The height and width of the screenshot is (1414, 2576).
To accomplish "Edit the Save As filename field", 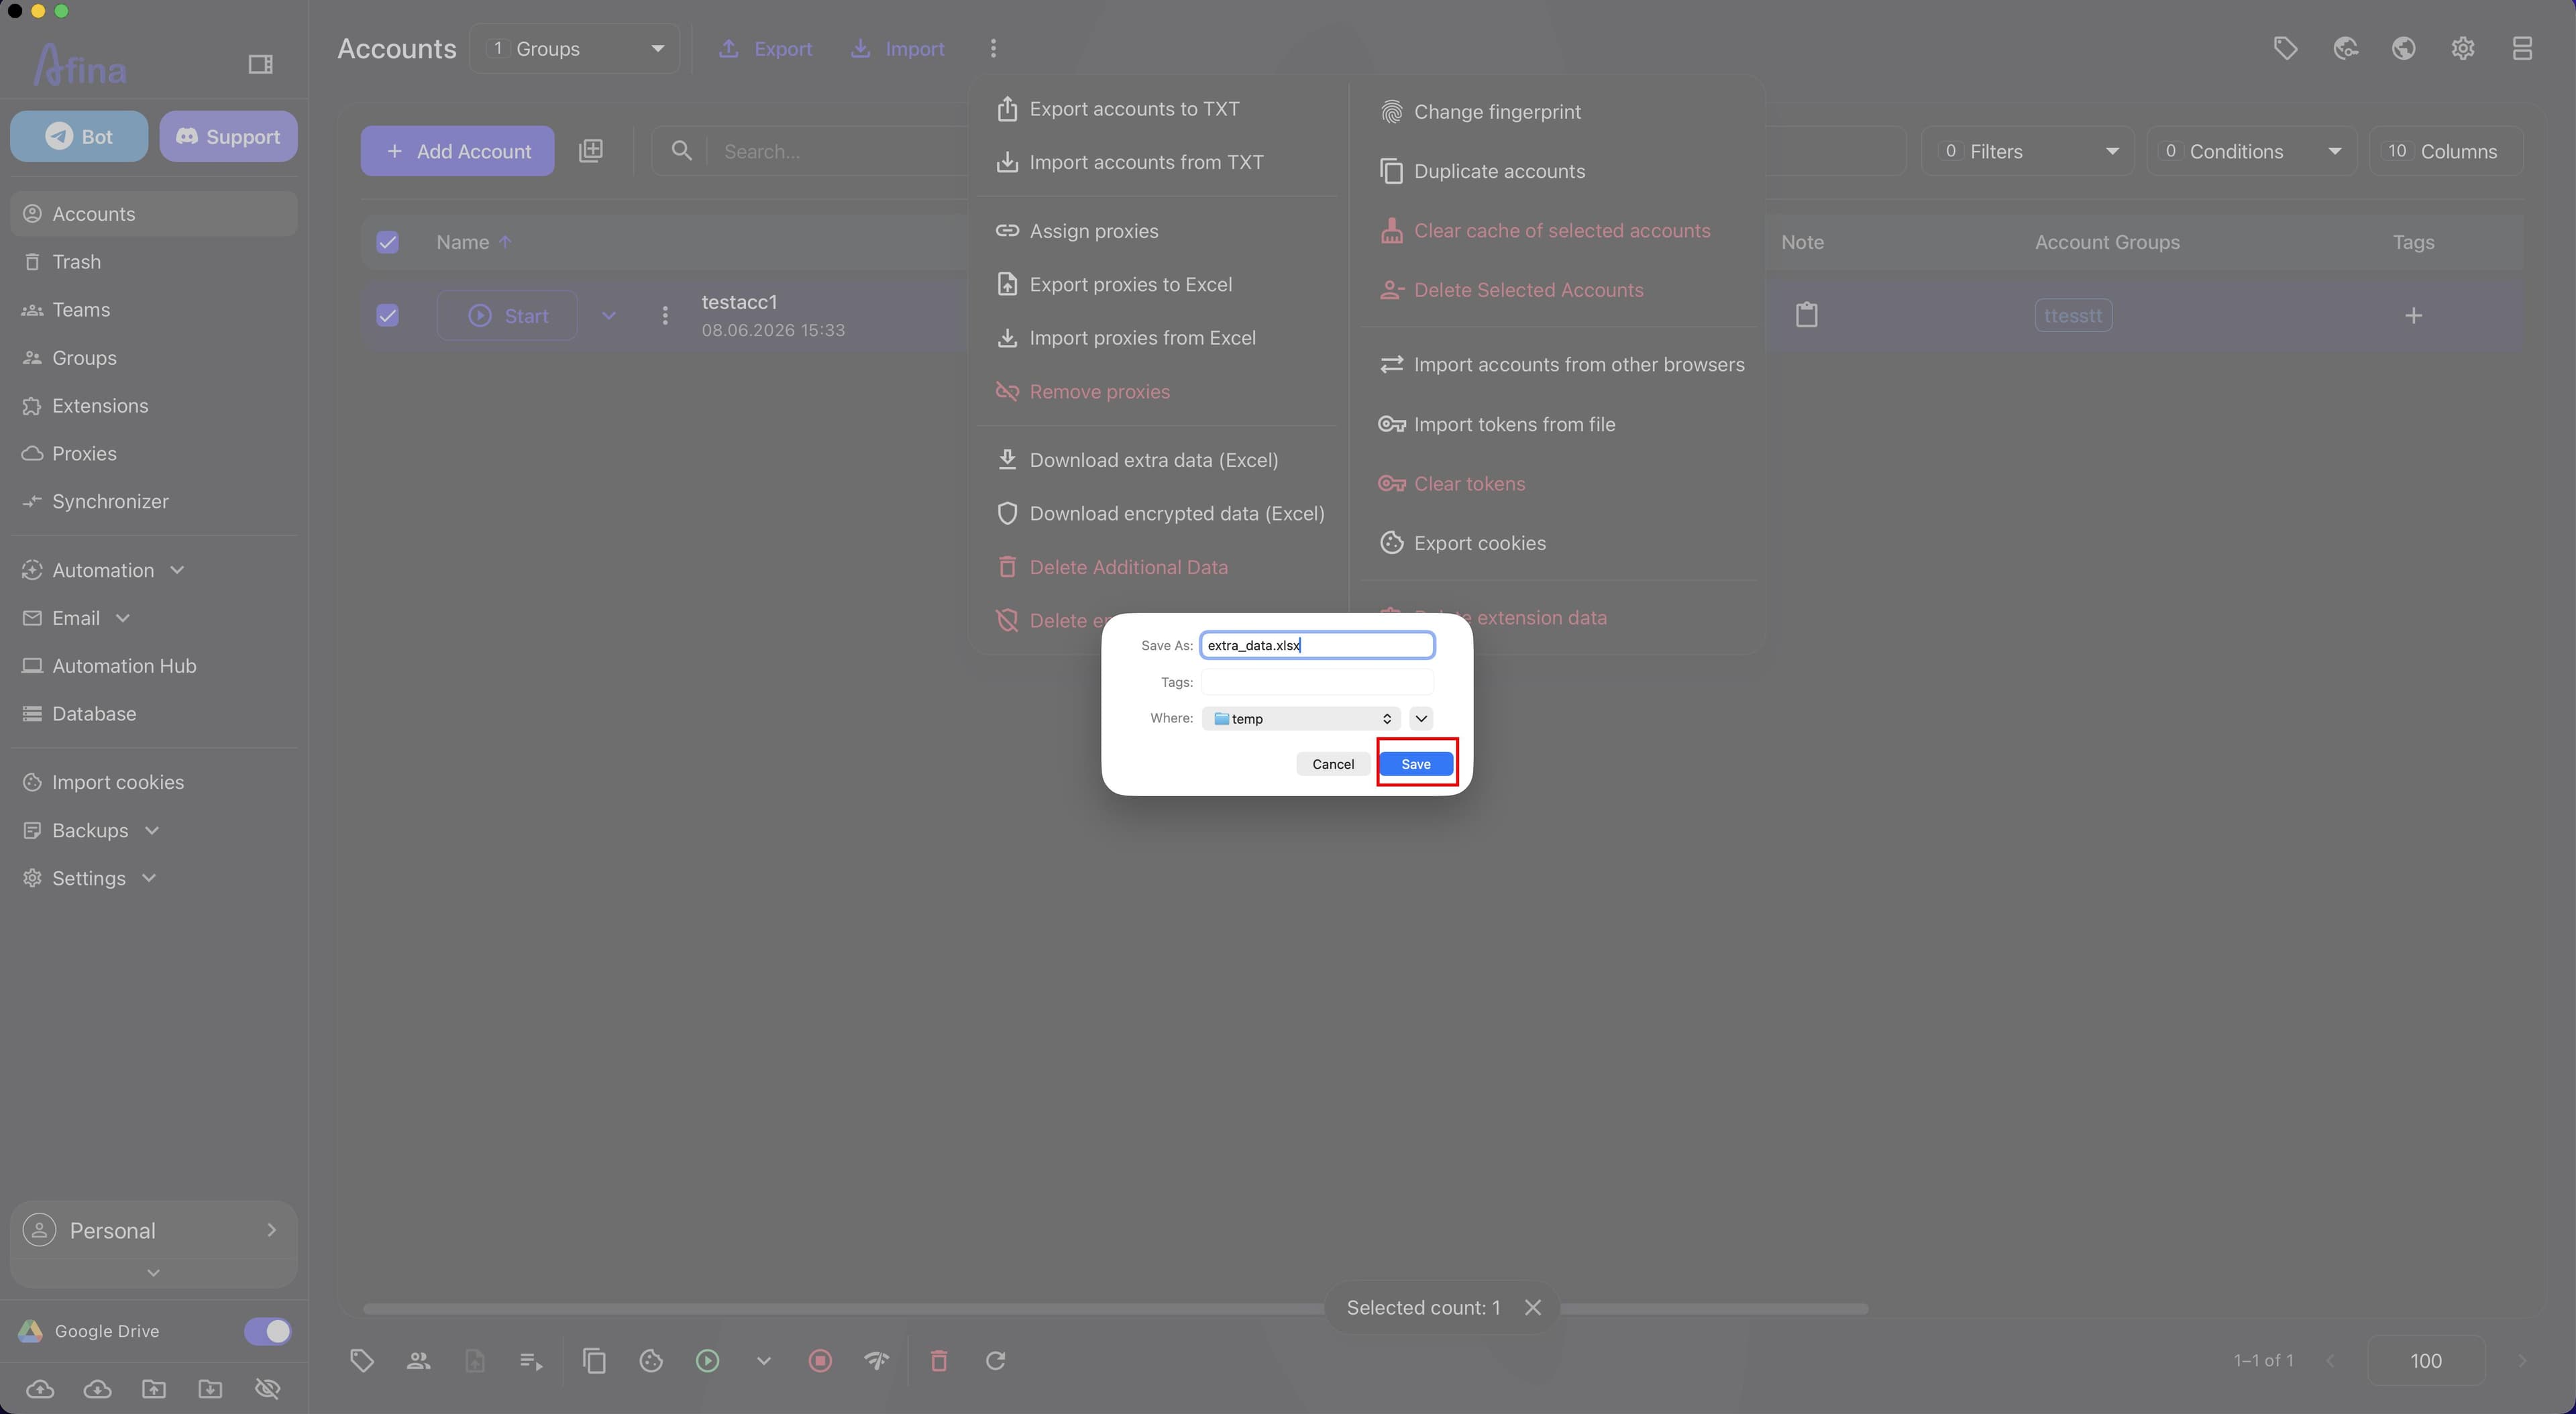I will click(x=1317, y=645).
